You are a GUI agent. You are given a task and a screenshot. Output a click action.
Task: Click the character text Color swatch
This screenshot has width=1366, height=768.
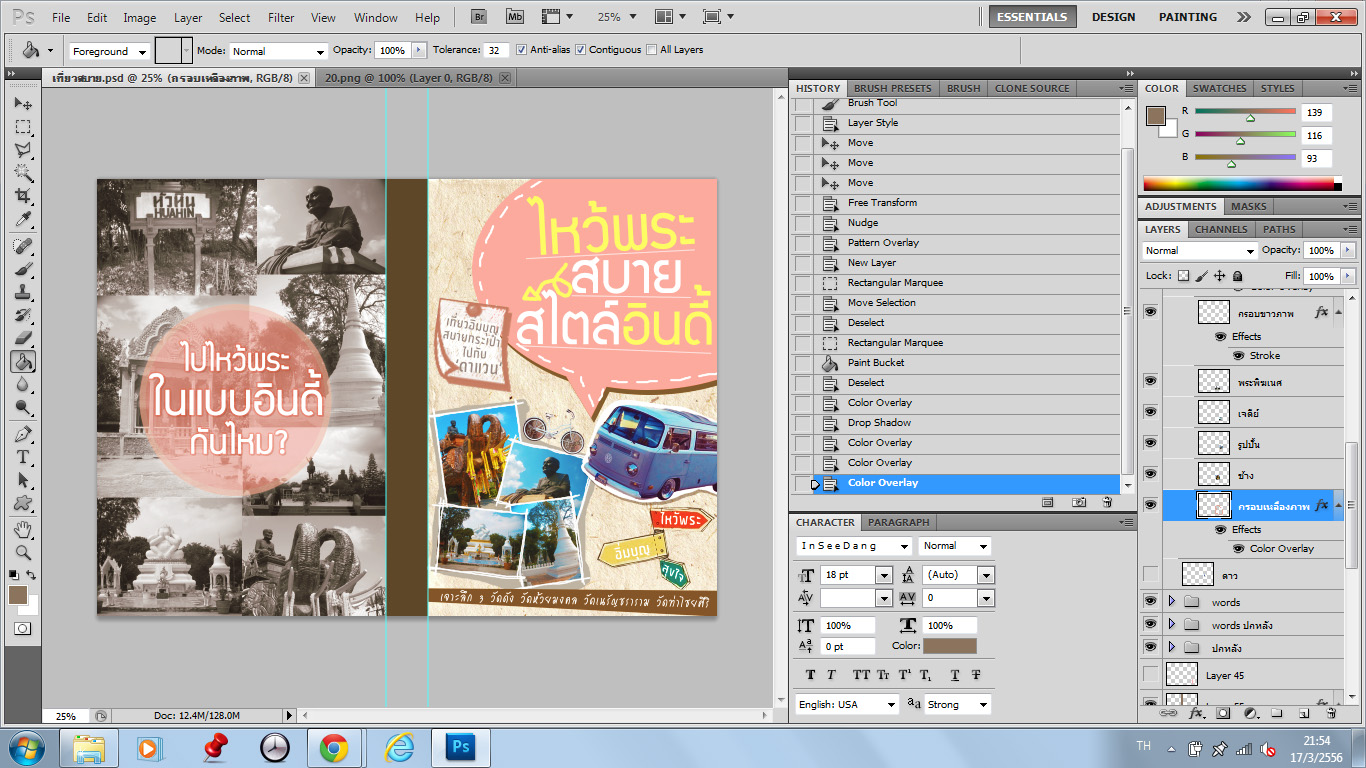tap(949, 646)
